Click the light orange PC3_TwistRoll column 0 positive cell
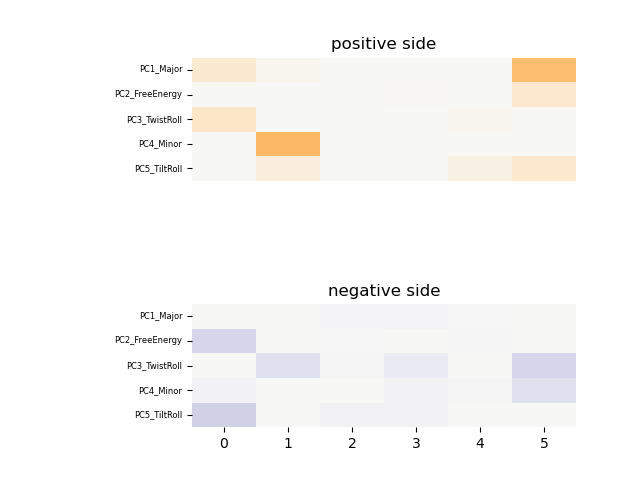 (224, 119)
